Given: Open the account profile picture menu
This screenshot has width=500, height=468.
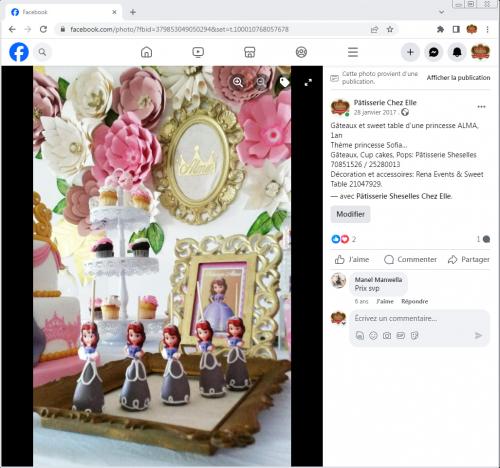Looking at the screenshot, I should [x=480, y=52].
